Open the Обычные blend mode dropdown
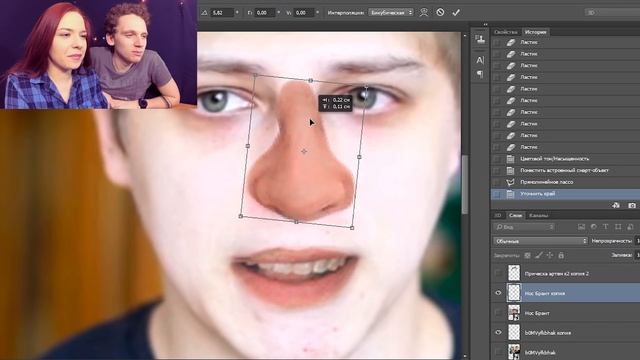640x360 pixels. coord(540,241)
